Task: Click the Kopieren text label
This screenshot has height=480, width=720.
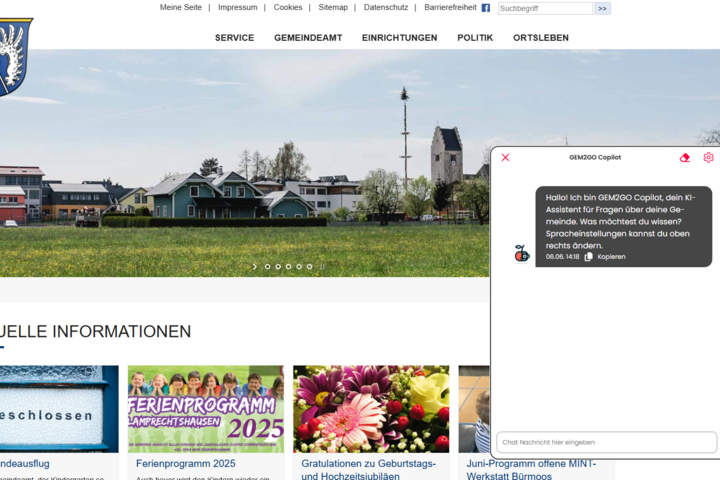Action: coord(611,257)
